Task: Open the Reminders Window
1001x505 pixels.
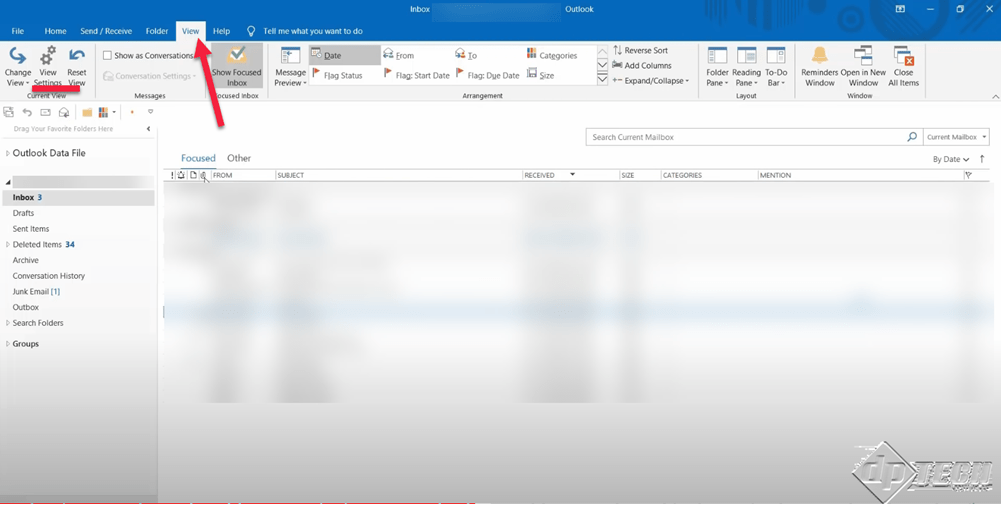Action: (x=820, y=67)
